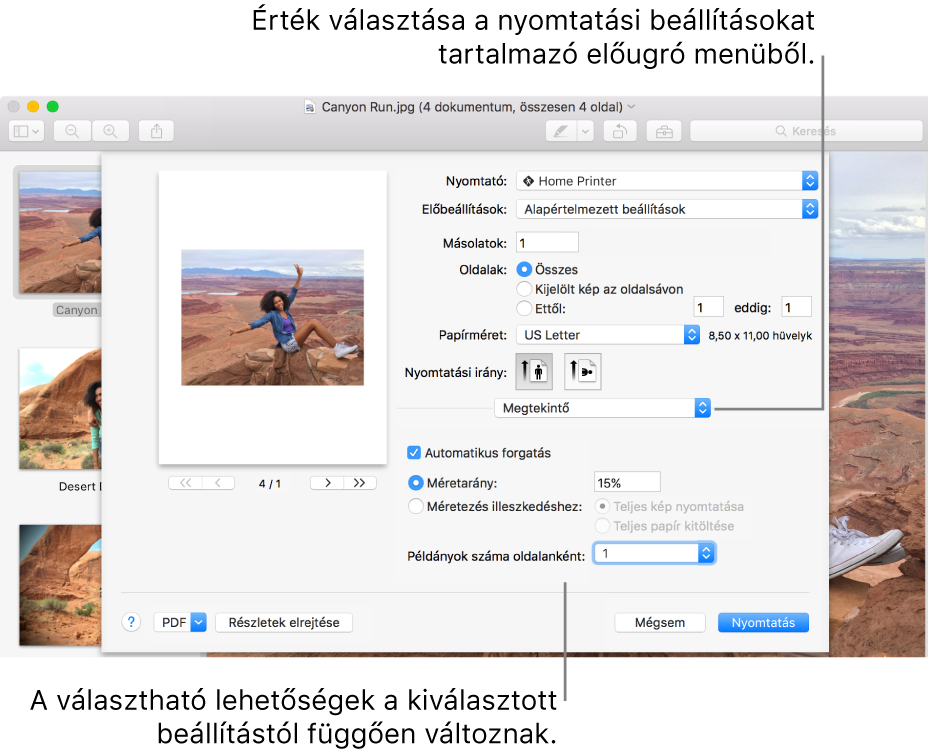
Task: Open the PDF dropdown menu
Action: point(179,622)
